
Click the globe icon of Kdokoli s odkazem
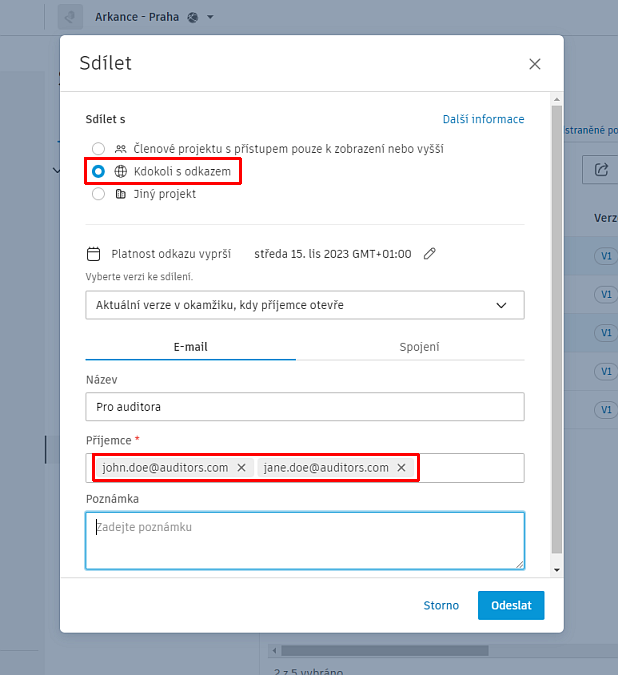pos(121,172)
